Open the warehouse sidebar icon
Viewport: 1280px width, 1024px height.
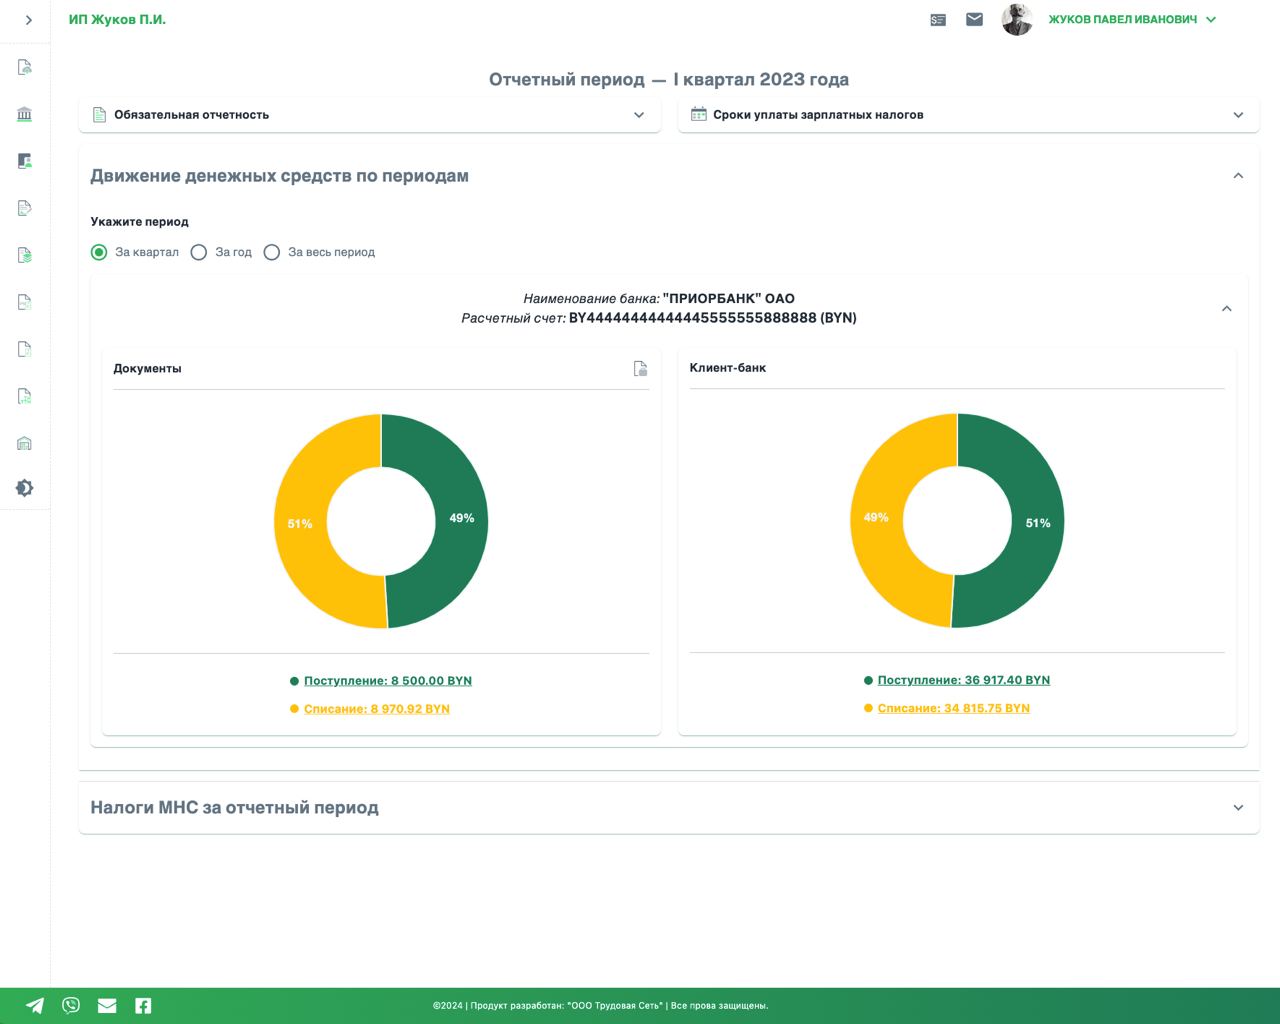pos(25,443)
